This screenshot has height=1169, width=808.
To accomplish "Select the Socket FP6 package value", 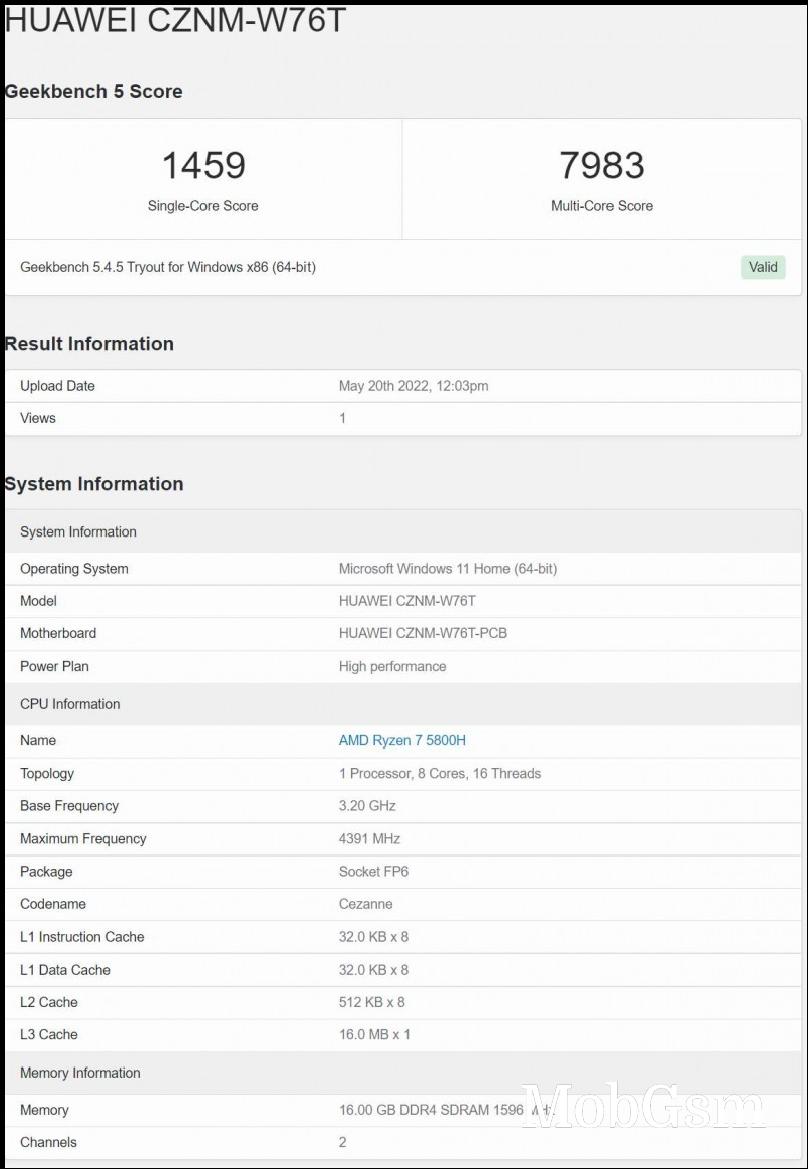I will pyautogui.click(x=374, y=872).
